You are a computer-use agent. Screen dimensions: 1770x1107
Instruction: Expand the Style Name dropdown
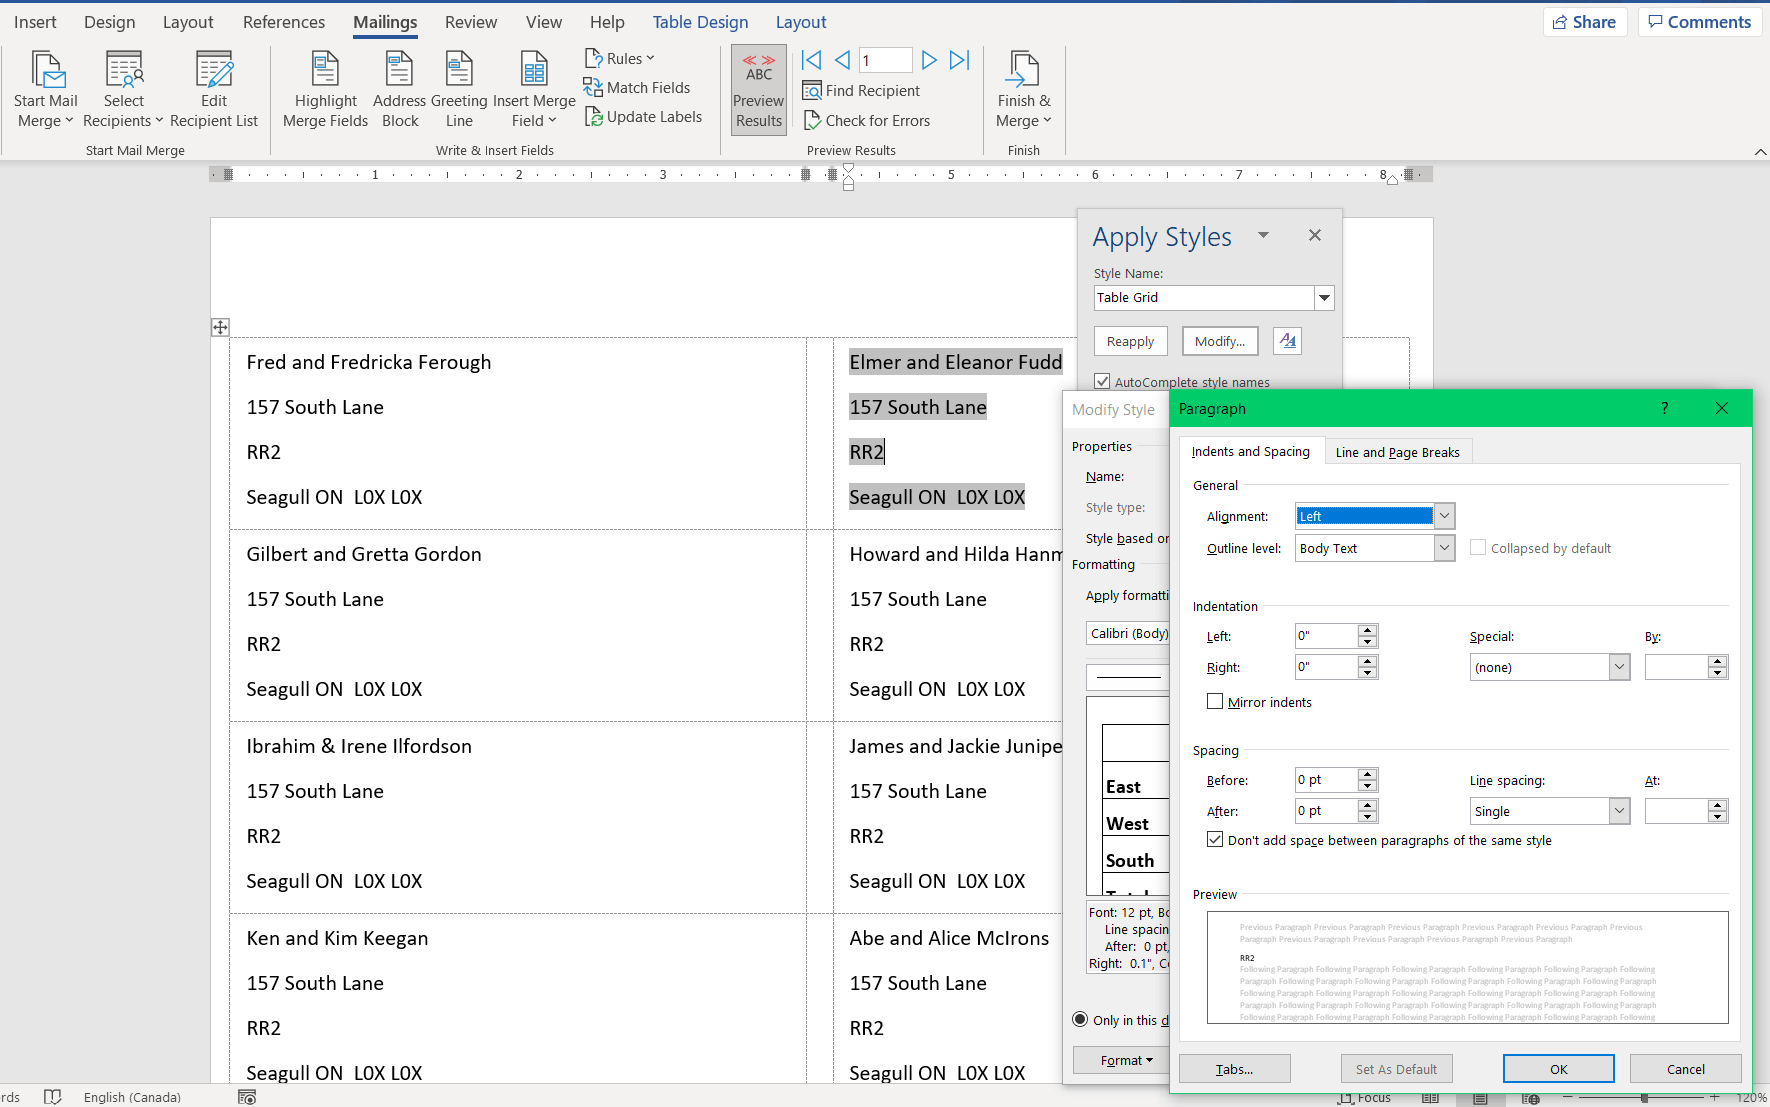[x=1324, y=298]
